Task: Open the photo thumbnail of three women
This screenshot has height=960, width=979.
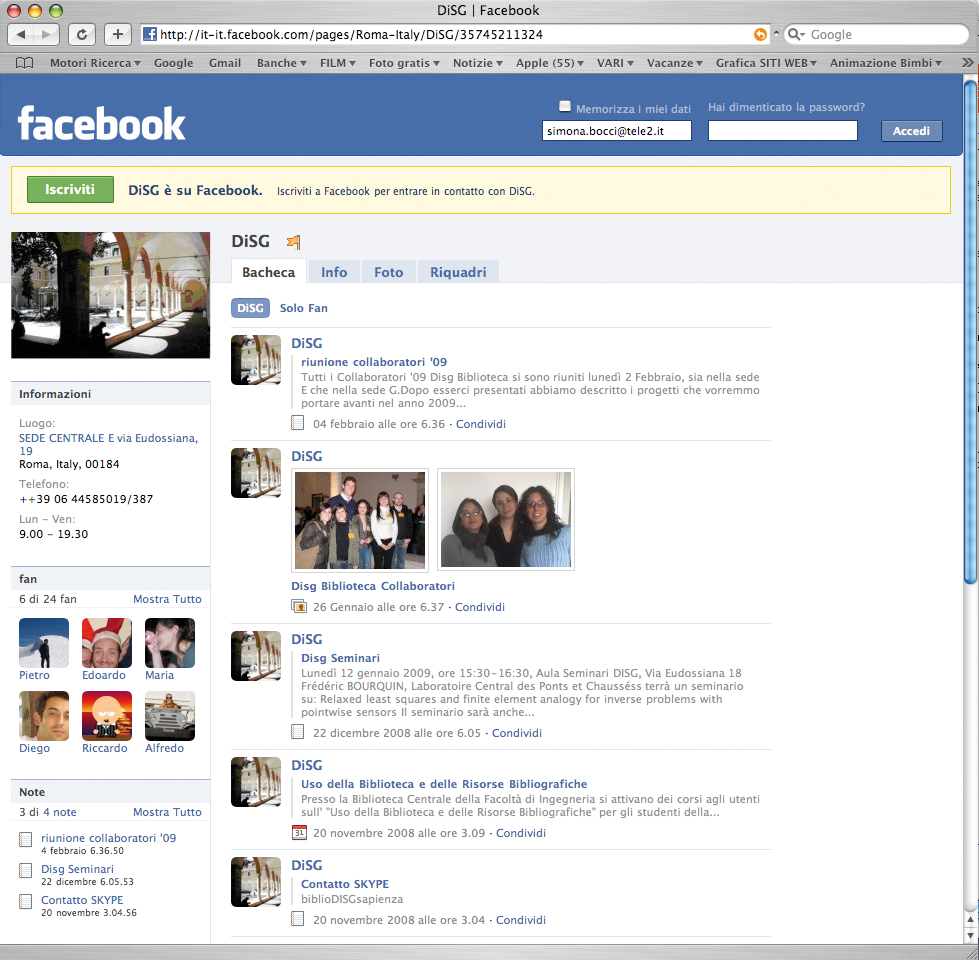Action: coord(506,520)
